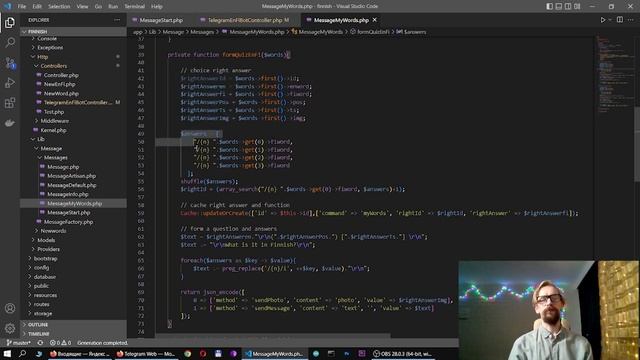Click the Explorer more actions ellipsis

[x=117, y=20]
